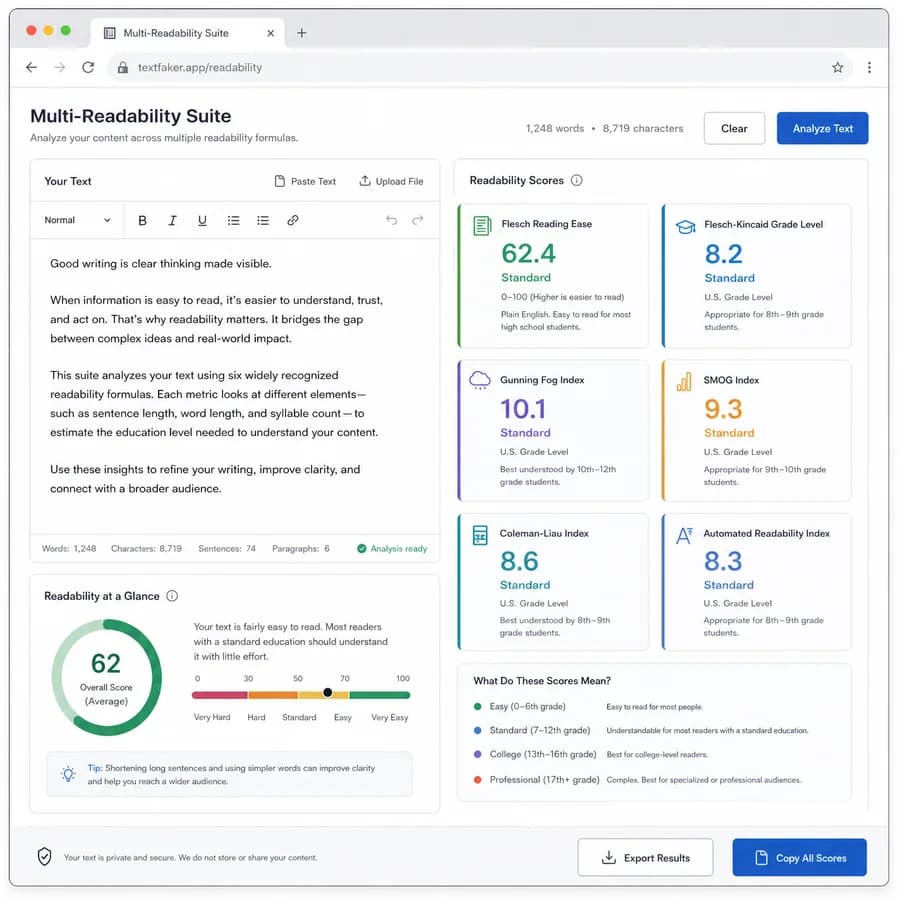
Task: Undo the last edit
Action: tap(391, 220)
